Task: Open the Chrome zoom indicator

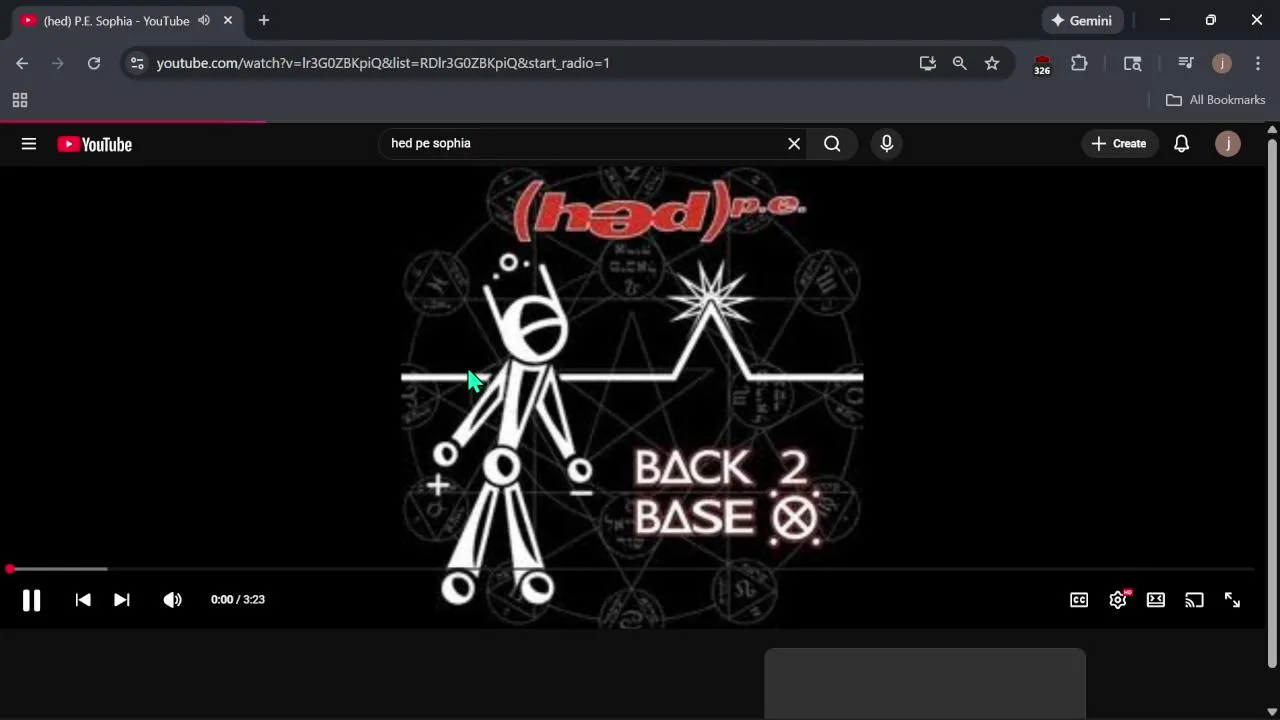Action: click(960, 63)
